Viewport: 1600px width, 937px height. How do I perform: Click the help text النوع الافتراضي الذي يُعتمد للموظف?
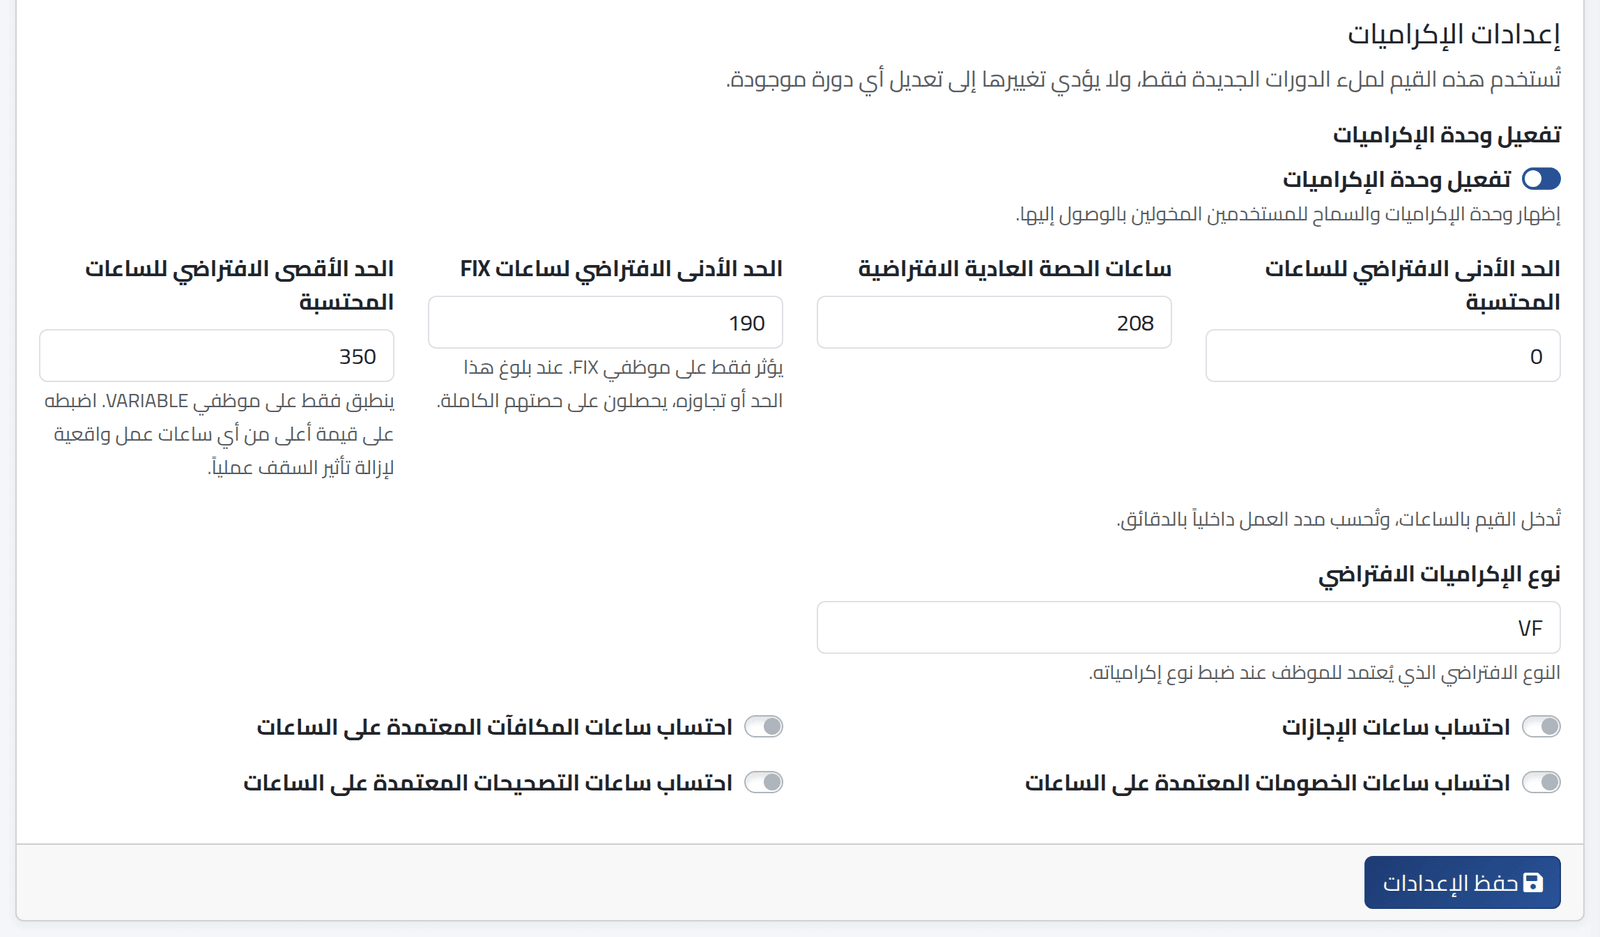click(1325, 673)
